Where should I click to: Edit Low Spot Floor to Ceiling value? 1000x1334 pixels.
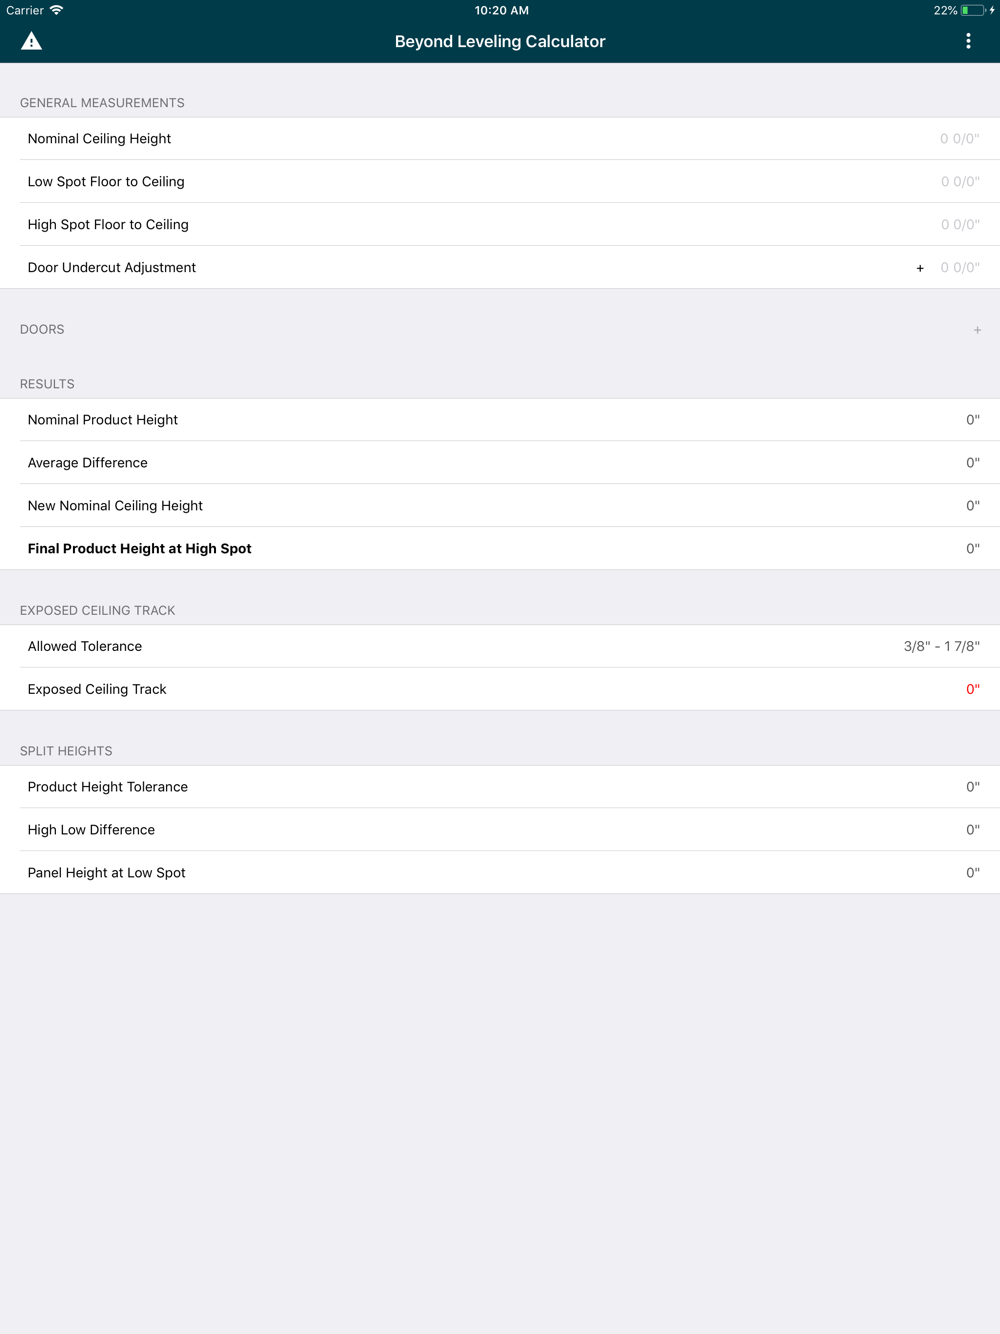(x=959, y=182)
